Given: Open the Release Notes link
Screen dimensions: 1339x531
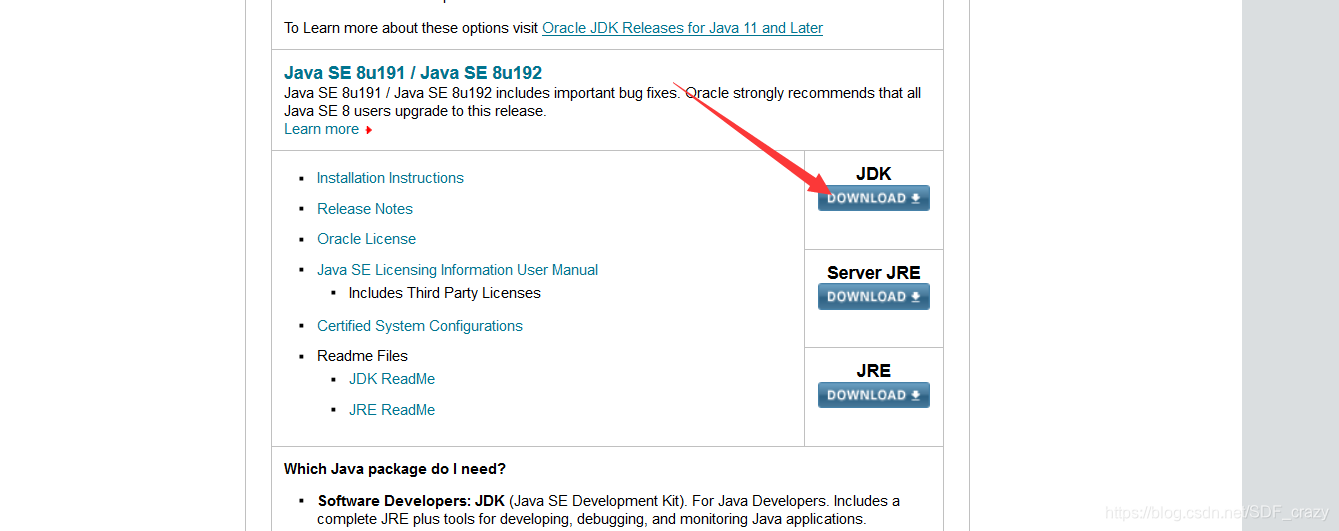Looking at the screenshot, I should point(365,209).
